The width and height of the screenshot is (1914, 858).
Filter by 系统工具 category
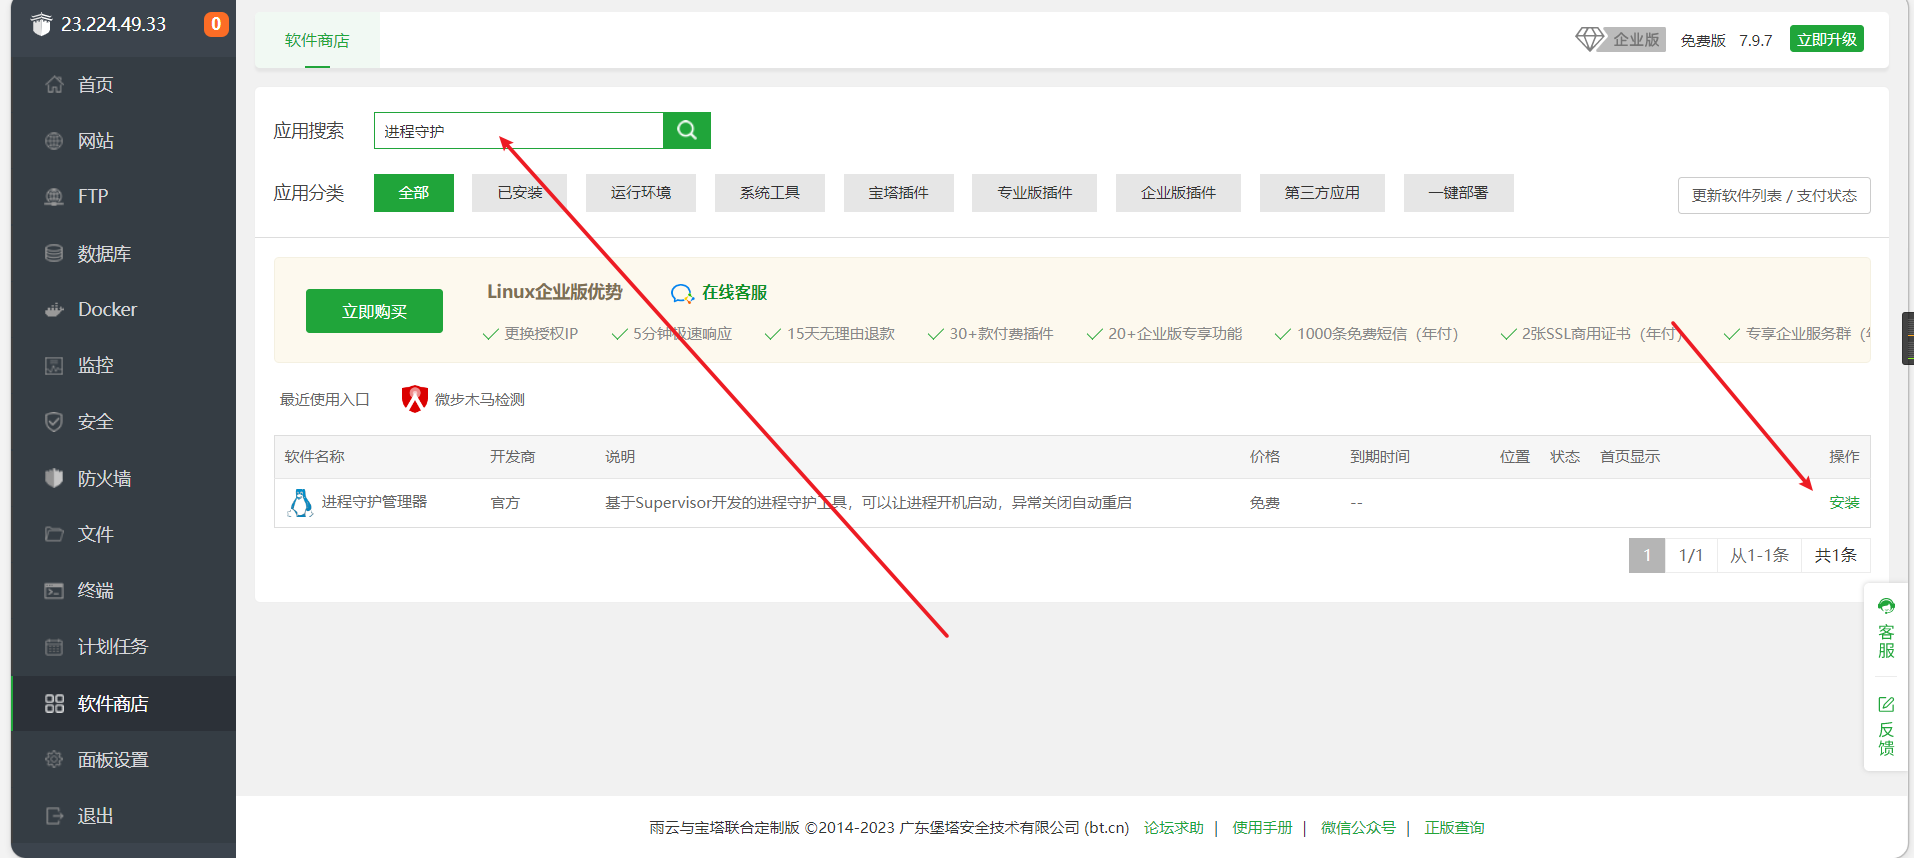tap(770, 193)
